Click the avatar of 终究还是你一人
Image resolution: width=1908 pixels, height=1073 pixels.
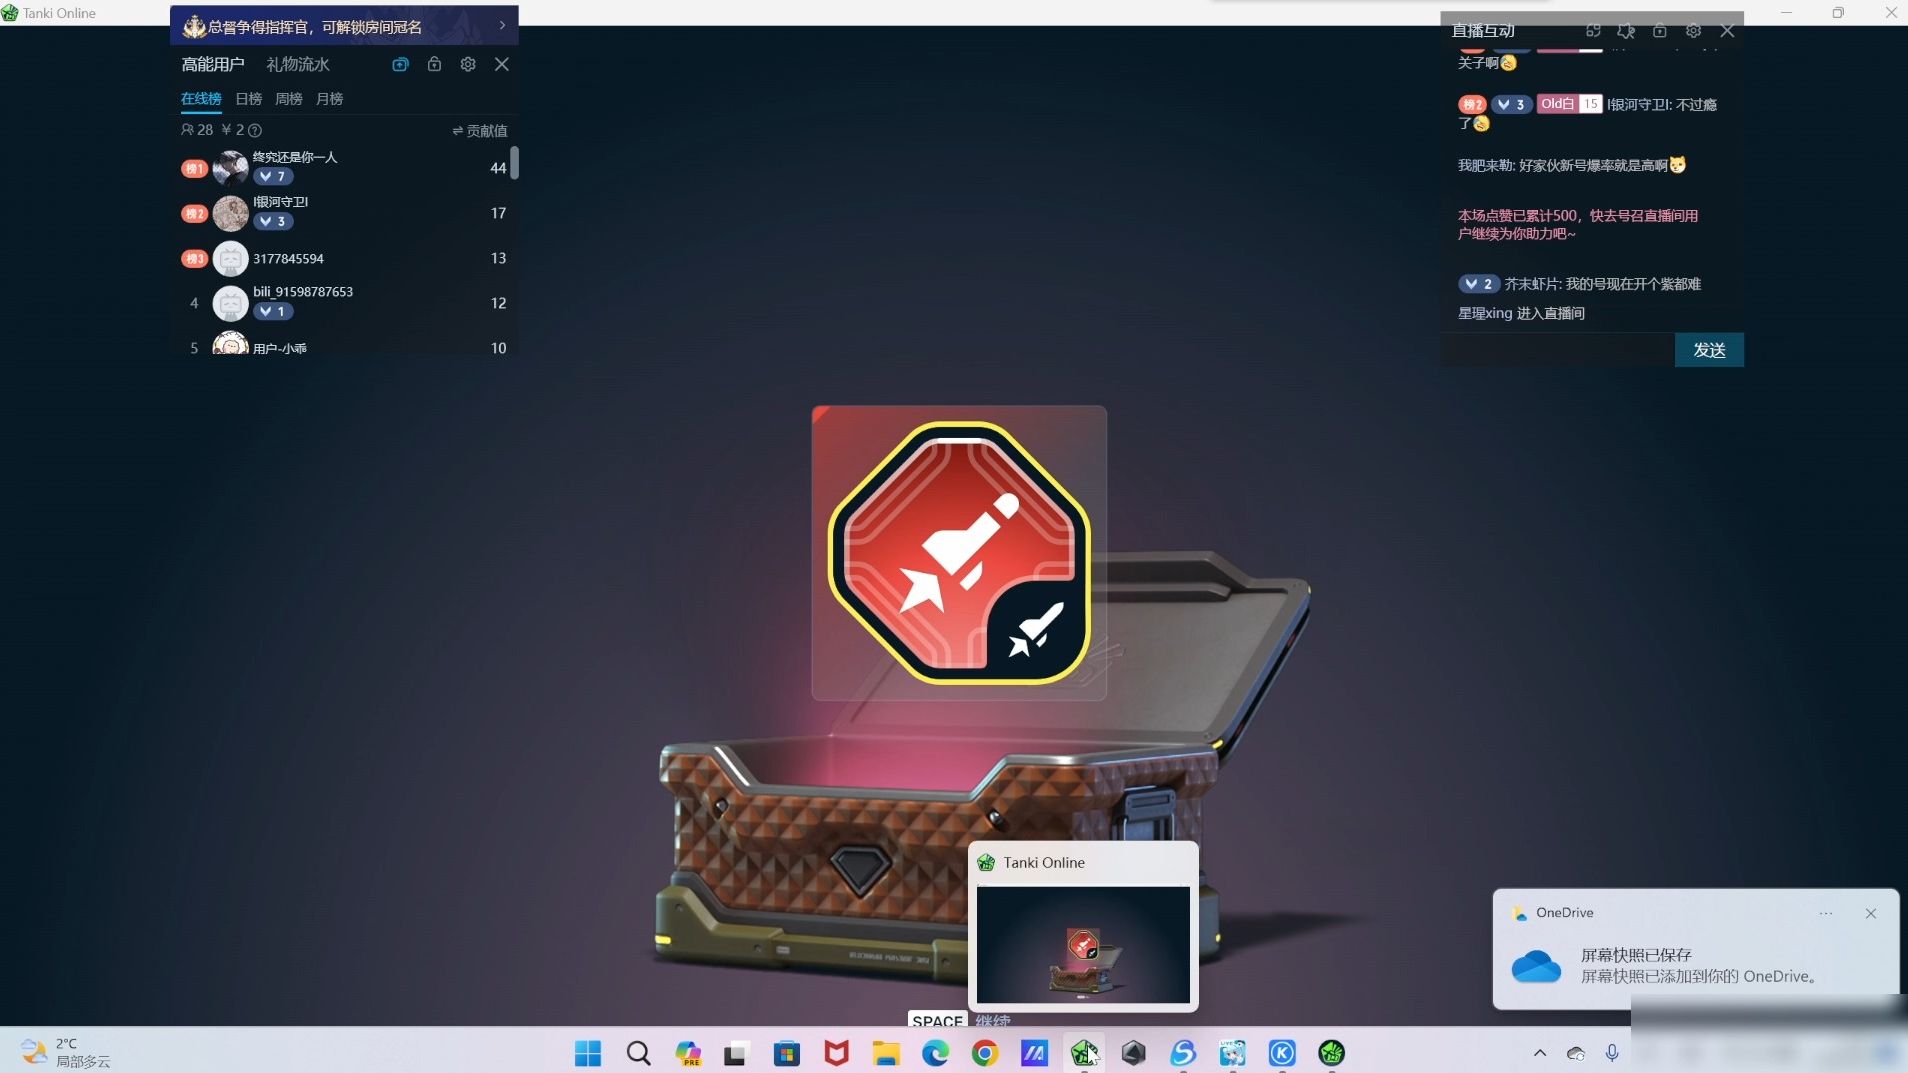pos(231,168)
